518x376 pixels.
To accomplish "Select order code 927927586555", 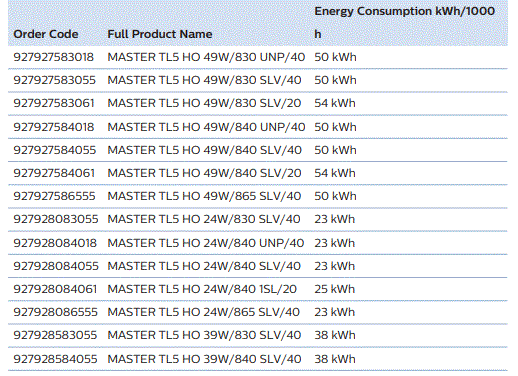I will (x=54, y=196).
